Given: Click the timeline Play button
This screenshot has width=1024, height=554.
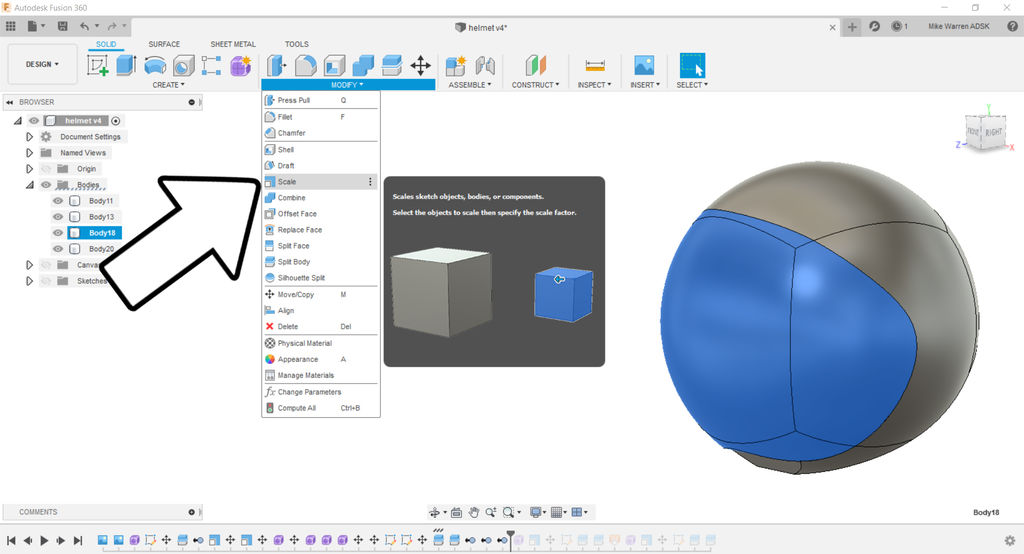Looking at the screenshot, I should point(44,540).
